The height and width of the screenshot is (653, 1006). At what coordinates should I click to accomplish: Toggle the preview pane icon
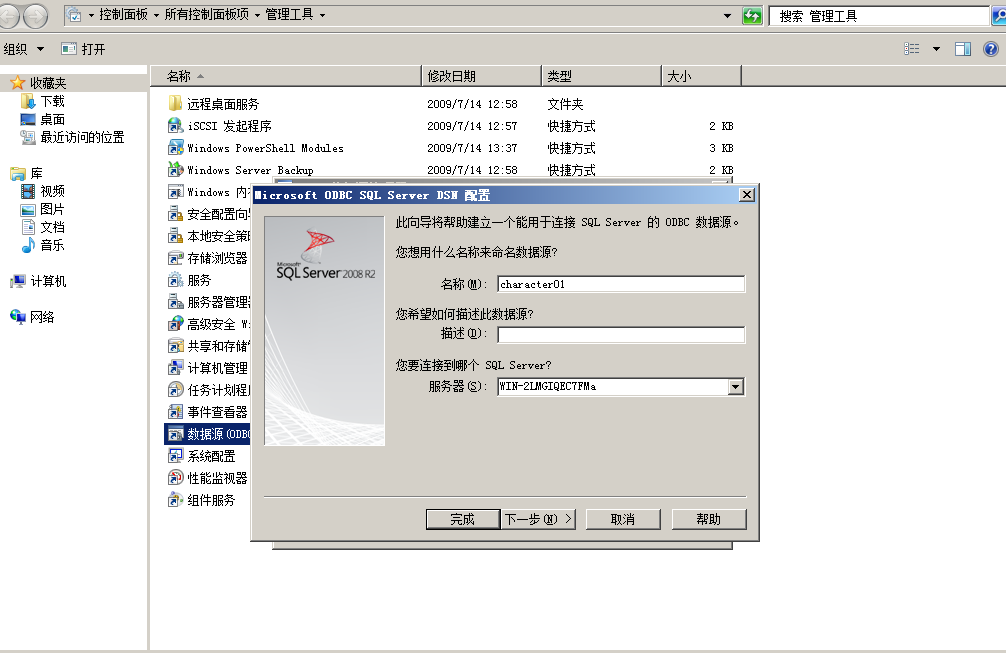[x=962, y=49]
